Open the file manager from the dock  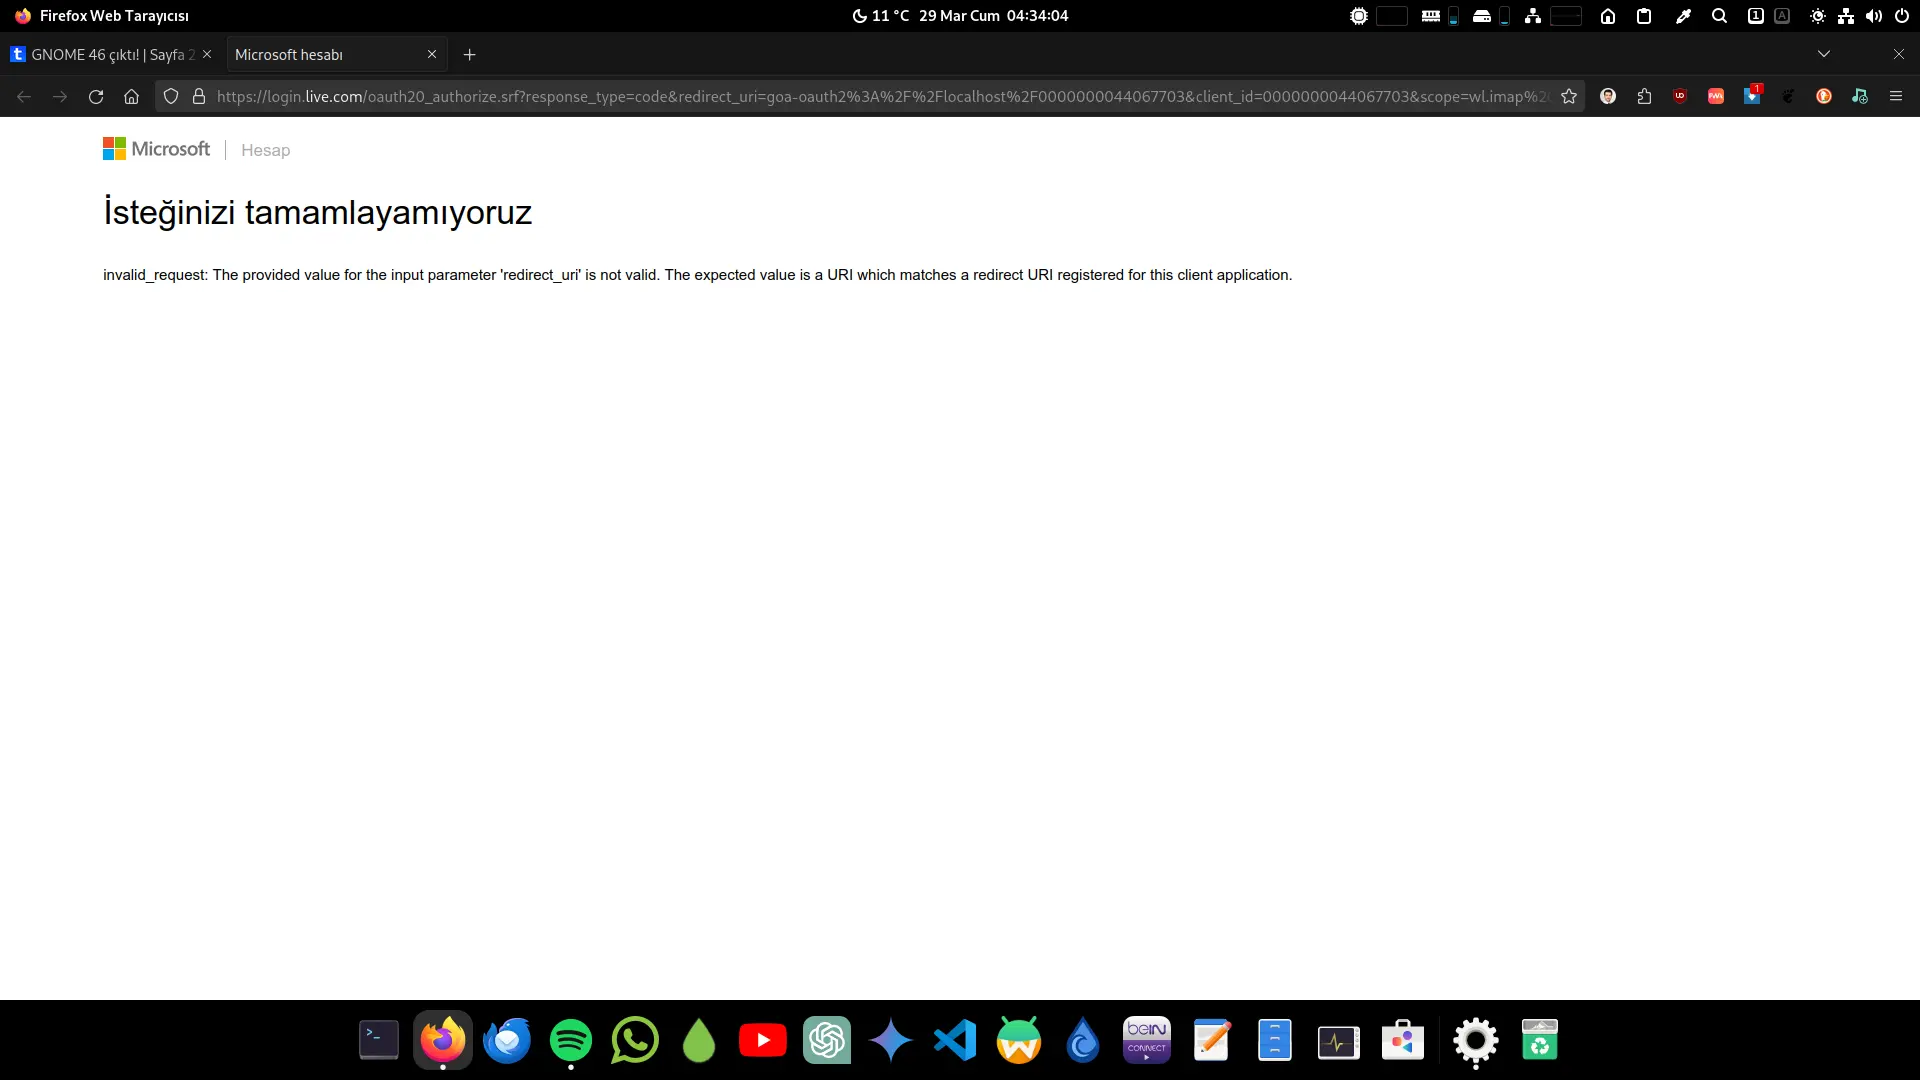(x=1275, y=1041)
